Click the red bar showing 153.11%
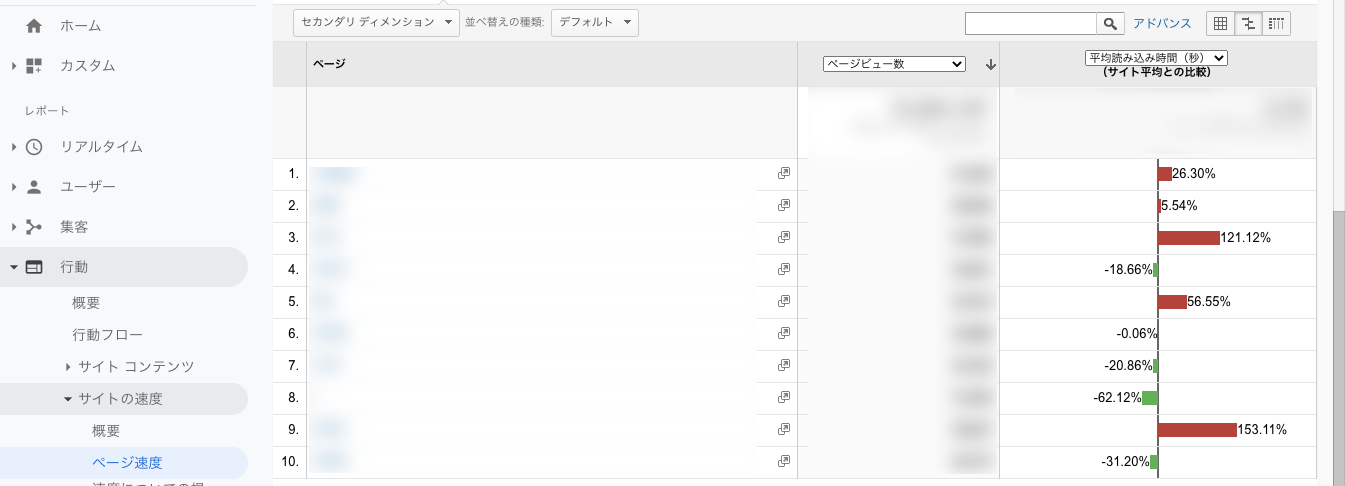The image size is (1345, 486). 1197,430
